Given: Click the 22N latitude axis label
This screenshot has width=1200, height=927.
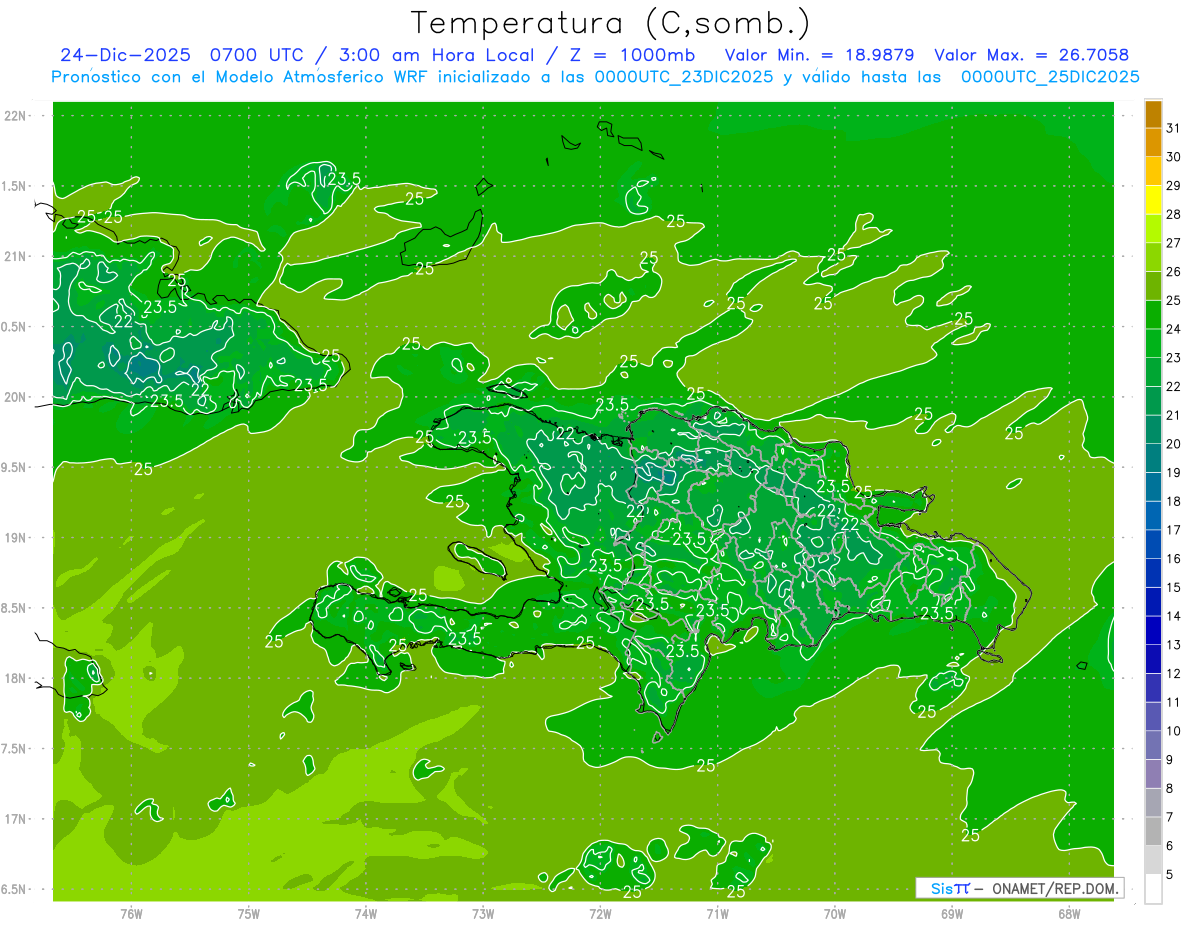Looking at the screenshot, I should [17, 116].
